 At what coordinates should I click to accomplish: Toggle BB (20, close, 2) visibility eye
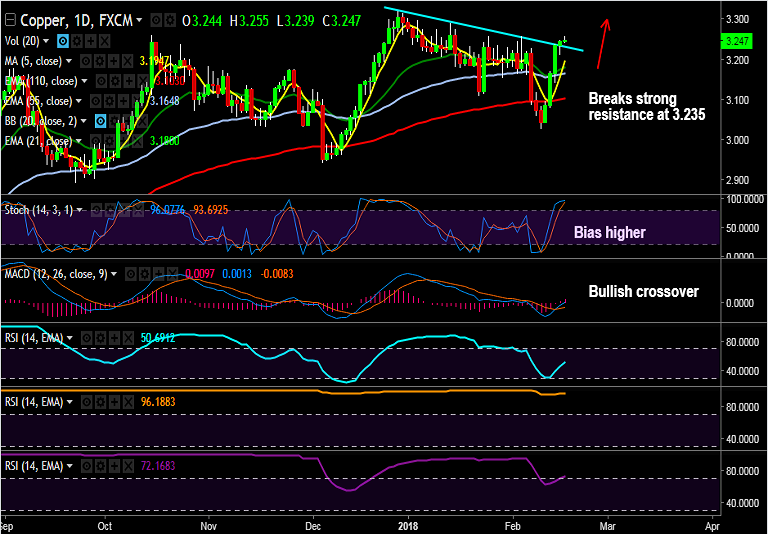(100, 121)
